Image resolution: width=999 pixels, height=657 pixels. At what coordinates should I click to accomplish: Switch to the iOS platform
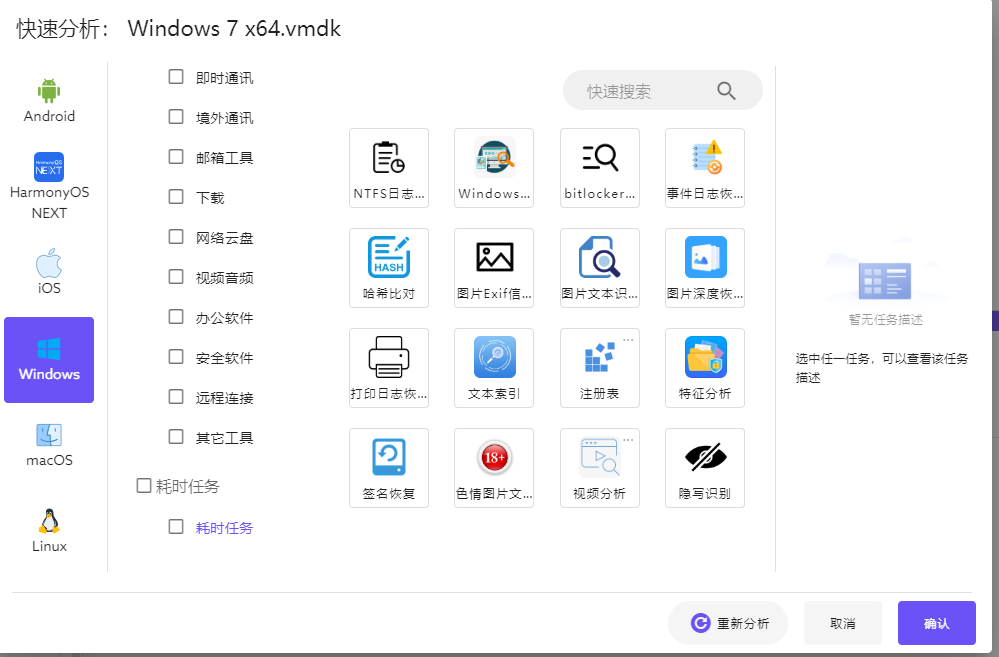coord(49,272)
